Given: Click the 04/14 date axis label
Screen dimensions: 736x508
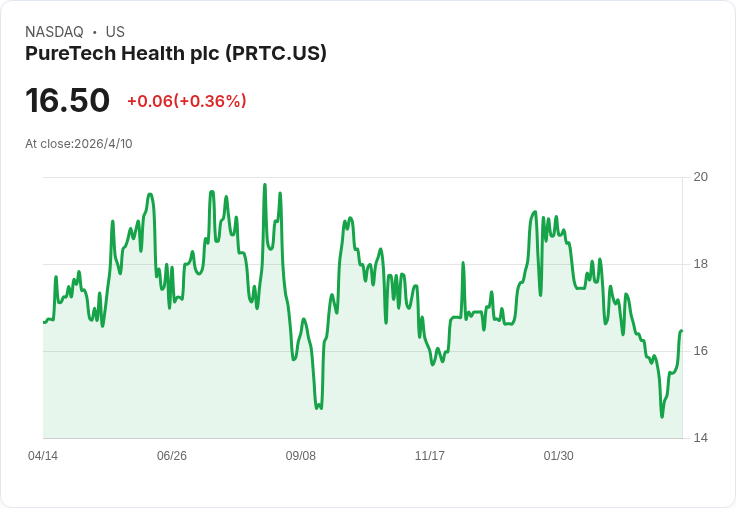Looking at the screenshot, I should coord(43,455).
